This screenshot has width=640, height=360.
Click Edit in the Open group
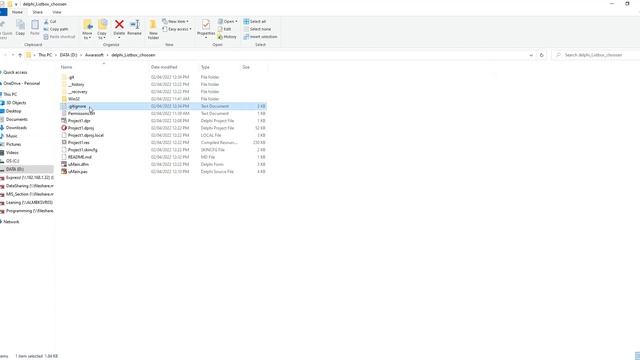[224, 29]
